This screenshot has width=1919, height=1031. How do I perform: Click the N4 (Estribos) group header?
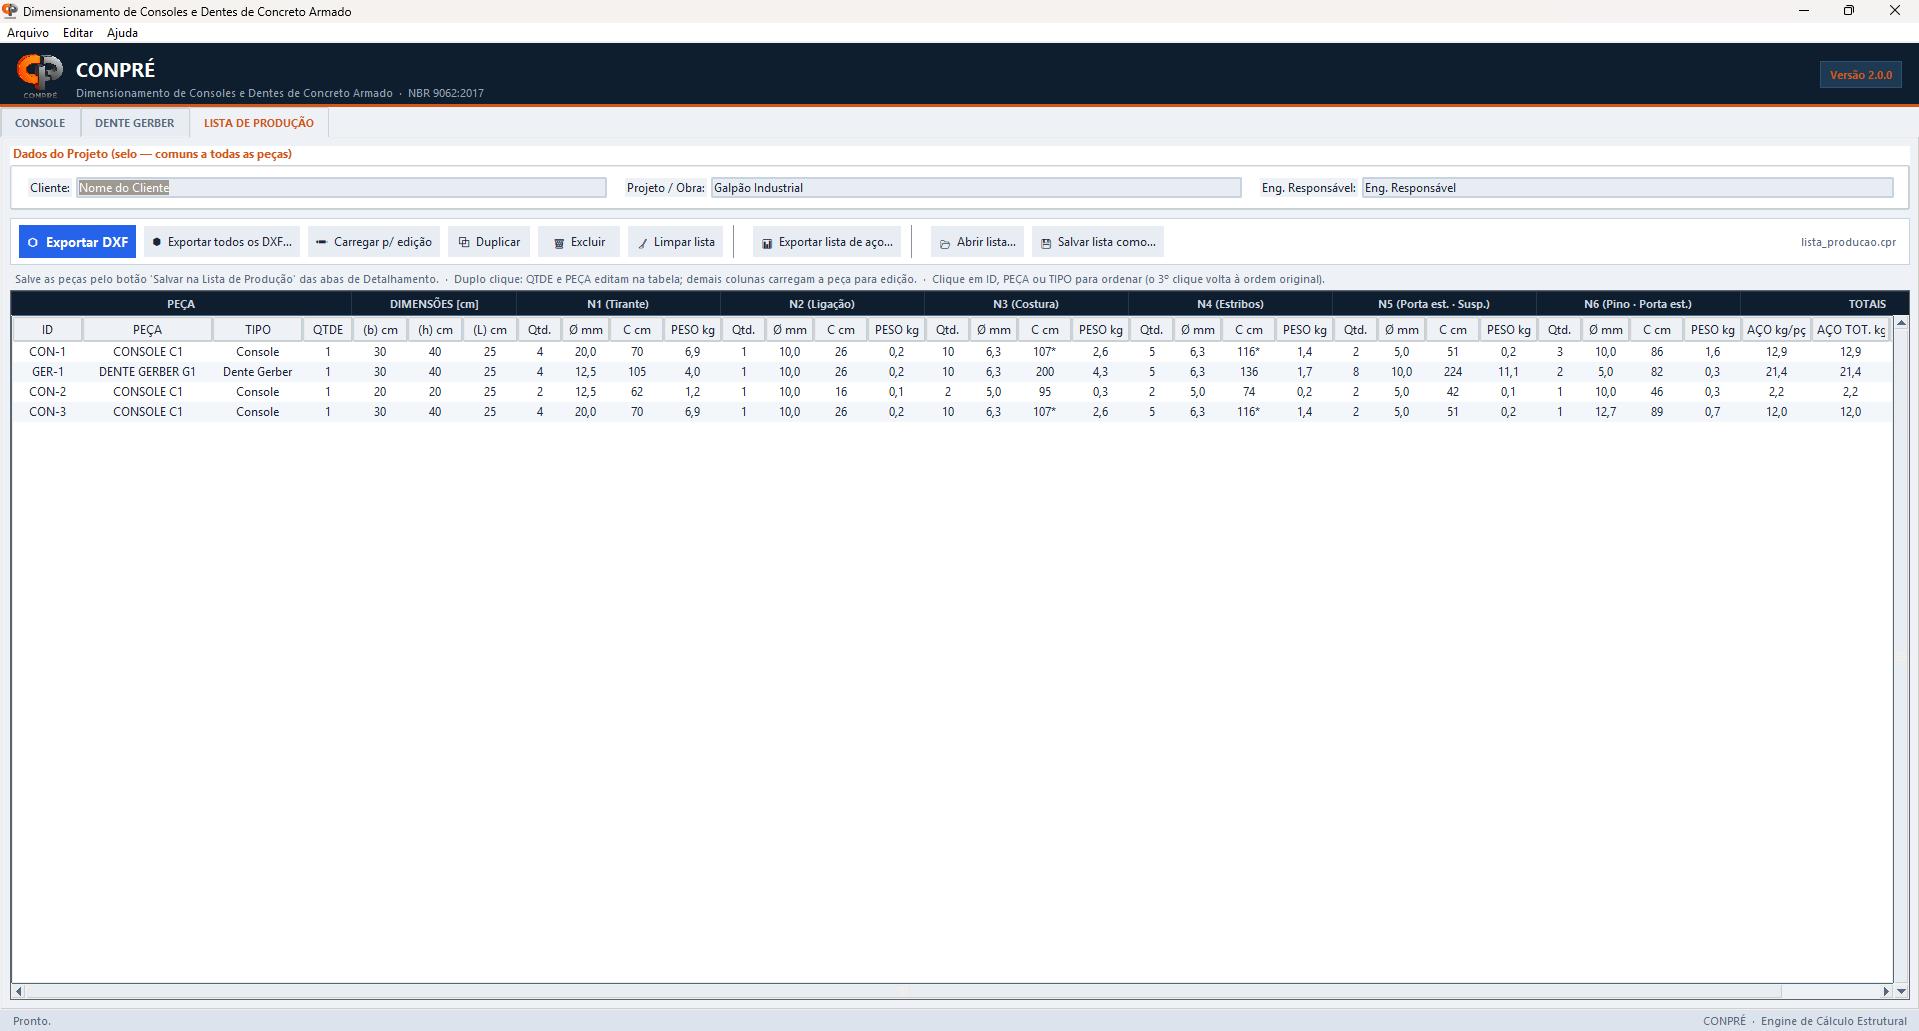(1230, 304)
